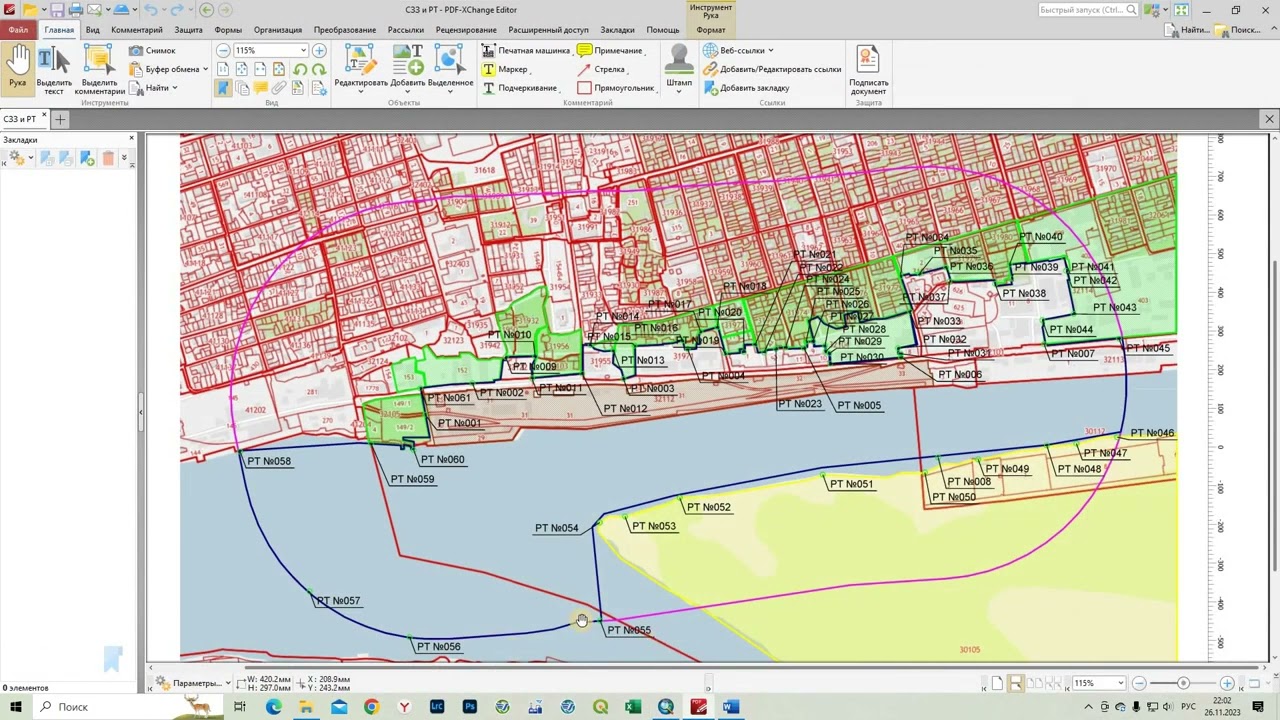Select the Примечание sticky note tool
Viewport: 1280px width, 720px height.
610,50
